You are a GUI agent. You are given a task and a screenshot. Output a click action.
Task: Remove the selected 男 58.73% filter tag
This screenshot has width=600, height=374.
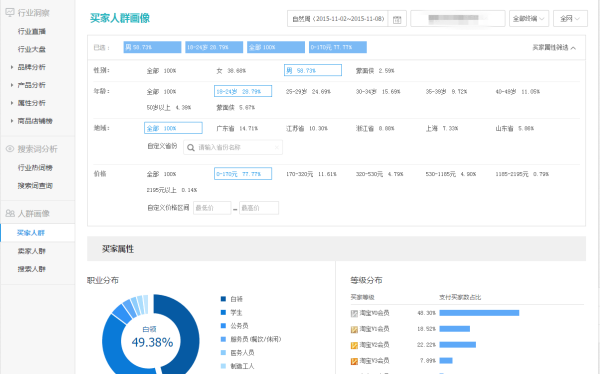pos(152,47)
